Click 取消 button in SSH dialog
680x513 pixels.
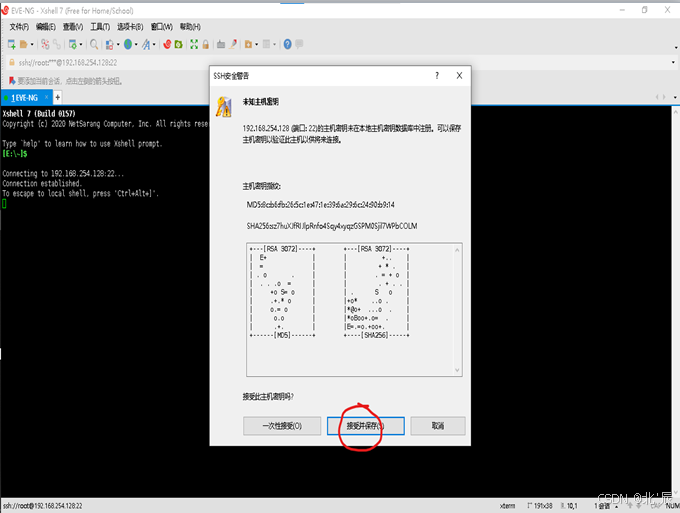(438, 426)
